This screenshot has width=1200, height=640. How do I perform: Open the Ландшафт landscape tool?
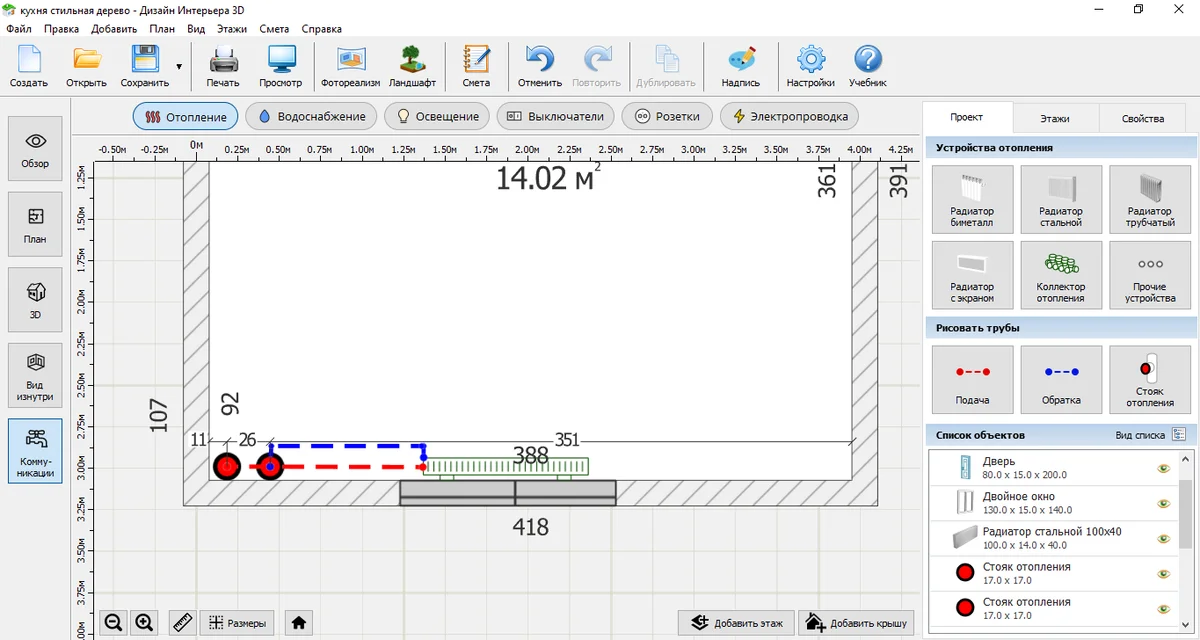point(412,66)
